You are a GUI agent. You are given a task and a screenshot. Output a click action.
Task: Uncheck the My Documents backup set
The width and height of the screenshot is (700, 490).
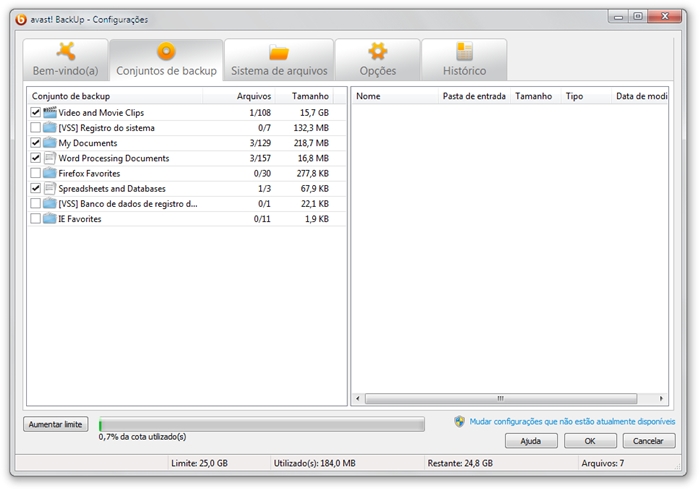click(36, 143)
